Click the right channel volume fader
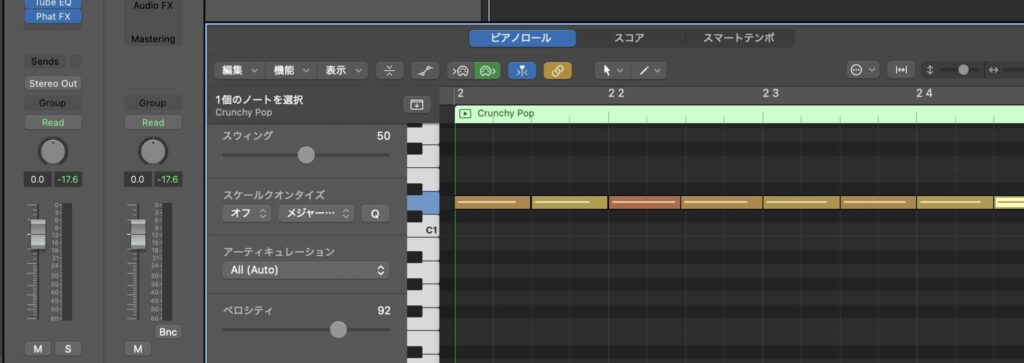 coord(138,234)
